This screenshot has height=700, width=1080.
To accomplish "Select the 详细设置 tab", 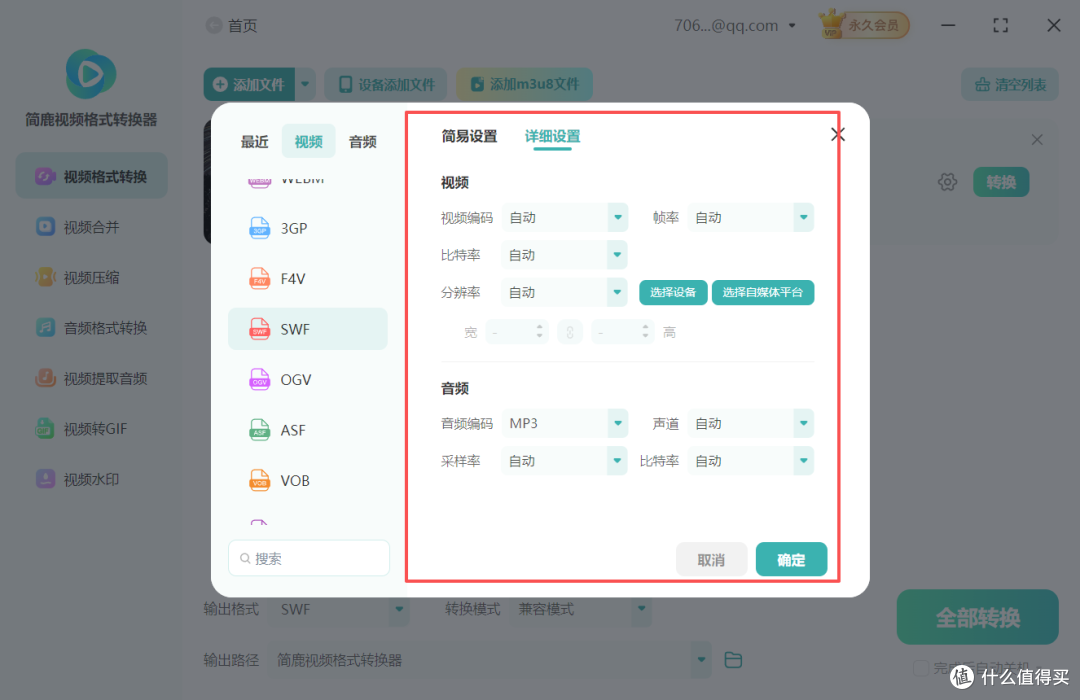I will [x=552, y=136].
